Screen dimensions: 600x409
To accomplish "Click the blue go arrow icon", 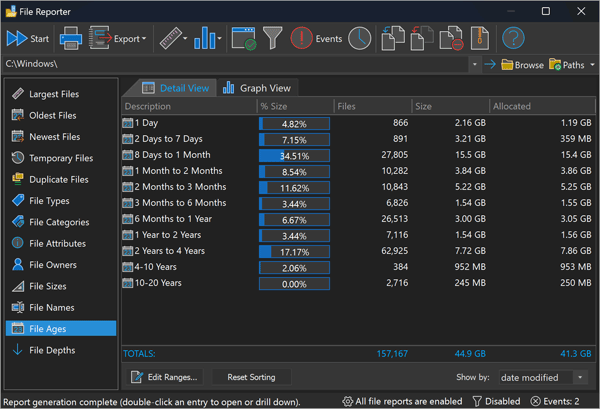I will click(490, 64).
